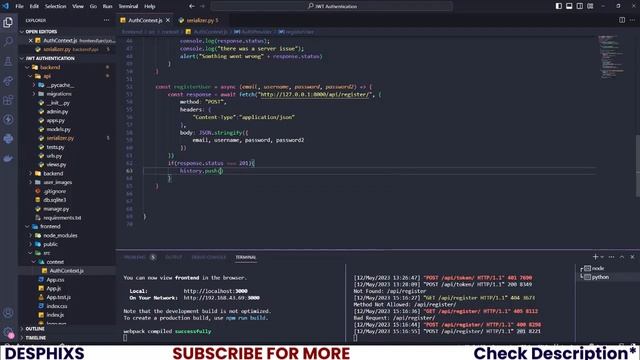
Task: Open the Help menu
Action: click(150, 6)
